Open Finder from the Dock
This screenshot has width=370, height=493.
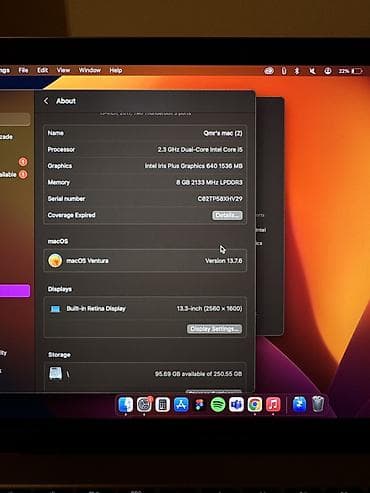pyautogui.click(x=126, y=404)
